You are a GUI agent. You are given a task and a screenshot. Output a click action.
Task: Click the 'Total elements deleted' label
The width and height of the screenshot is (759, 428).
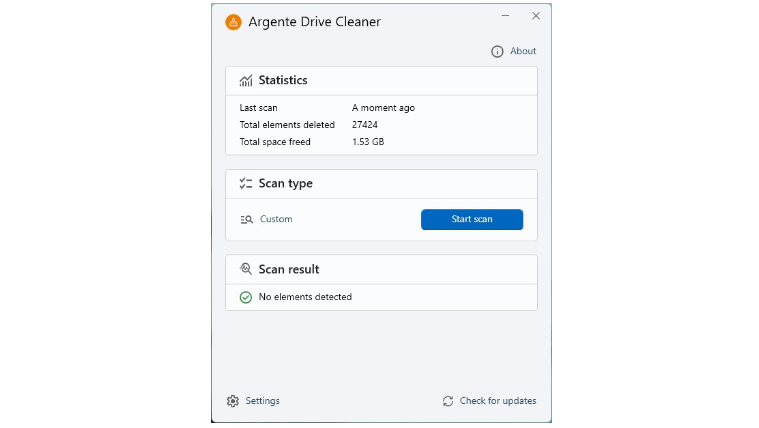coord(287,124)
